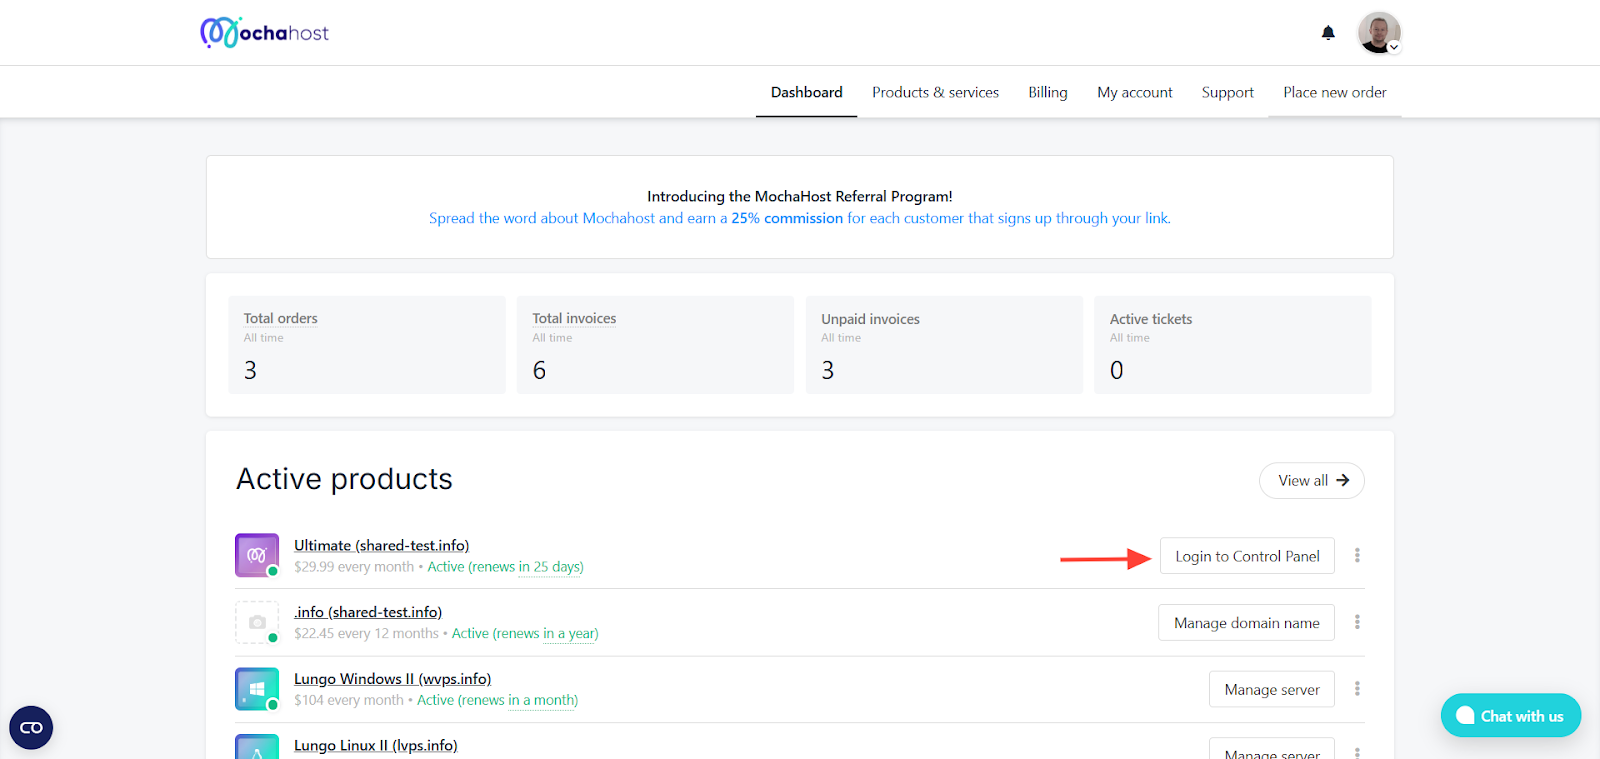
Task: Click the '$104 every month' text
Action: [x=349, y=701]
